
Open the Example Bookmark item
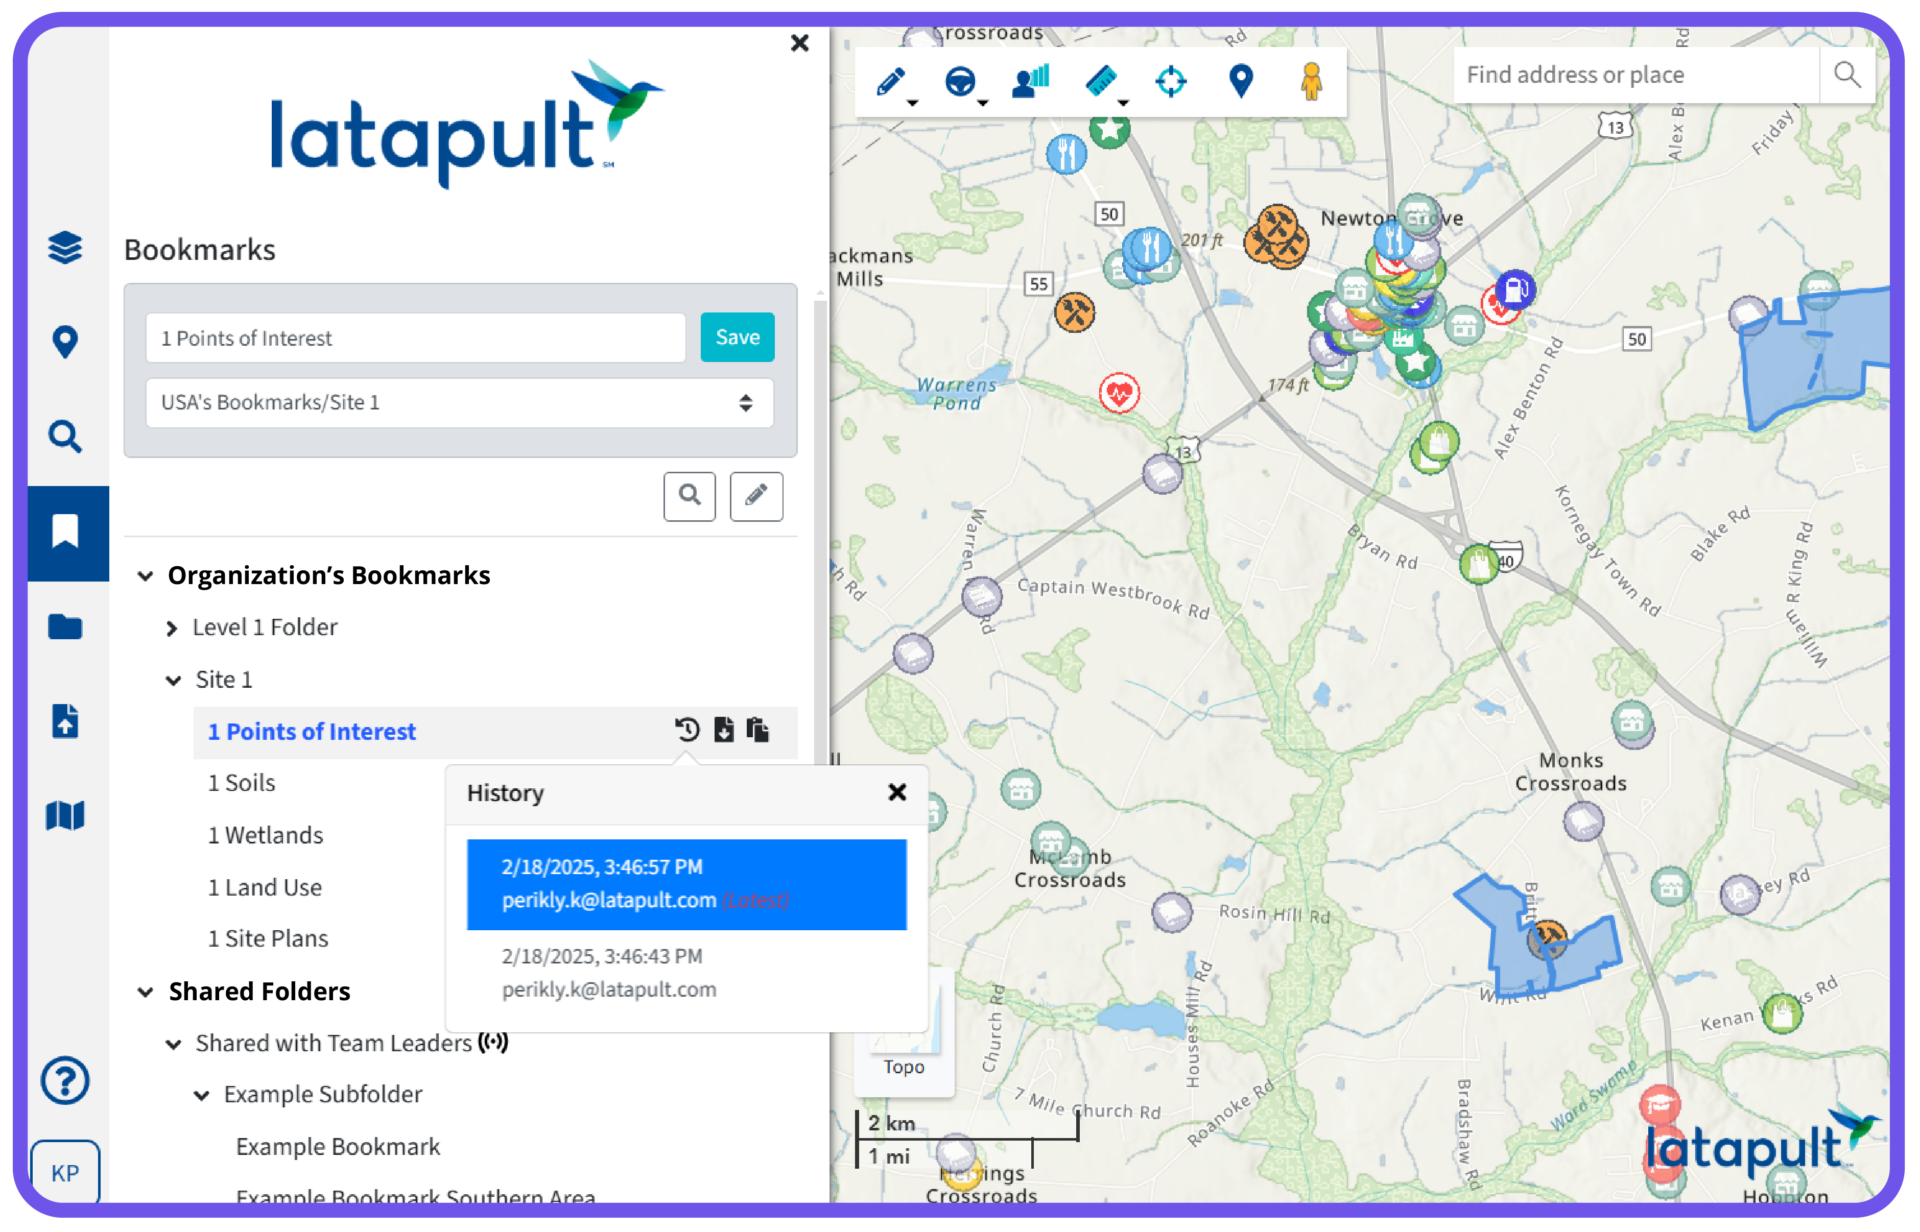coord(337,1147)
